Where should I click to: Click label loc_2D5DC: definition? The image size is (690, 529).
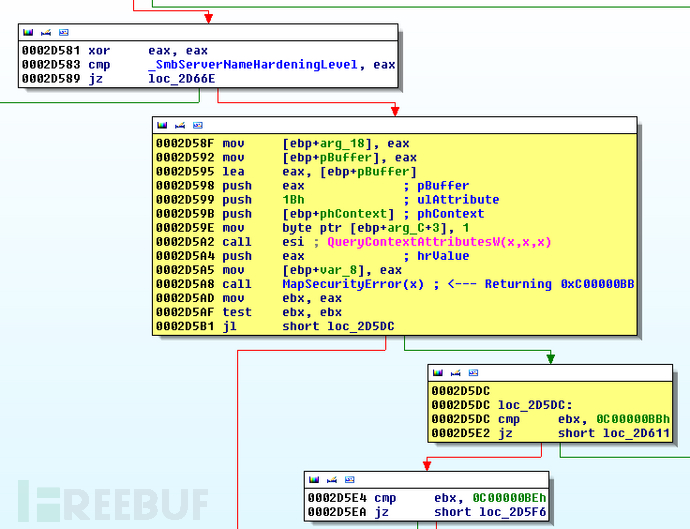(x=535, y=405)
